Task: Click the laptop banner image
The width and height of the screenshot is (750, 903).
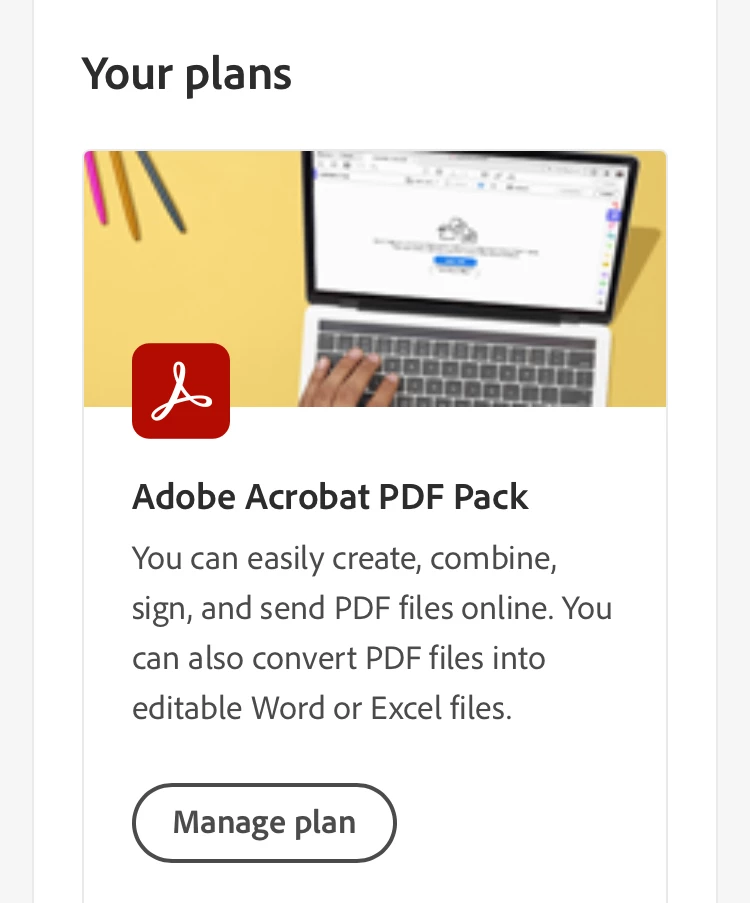Action: pos(375,279)
